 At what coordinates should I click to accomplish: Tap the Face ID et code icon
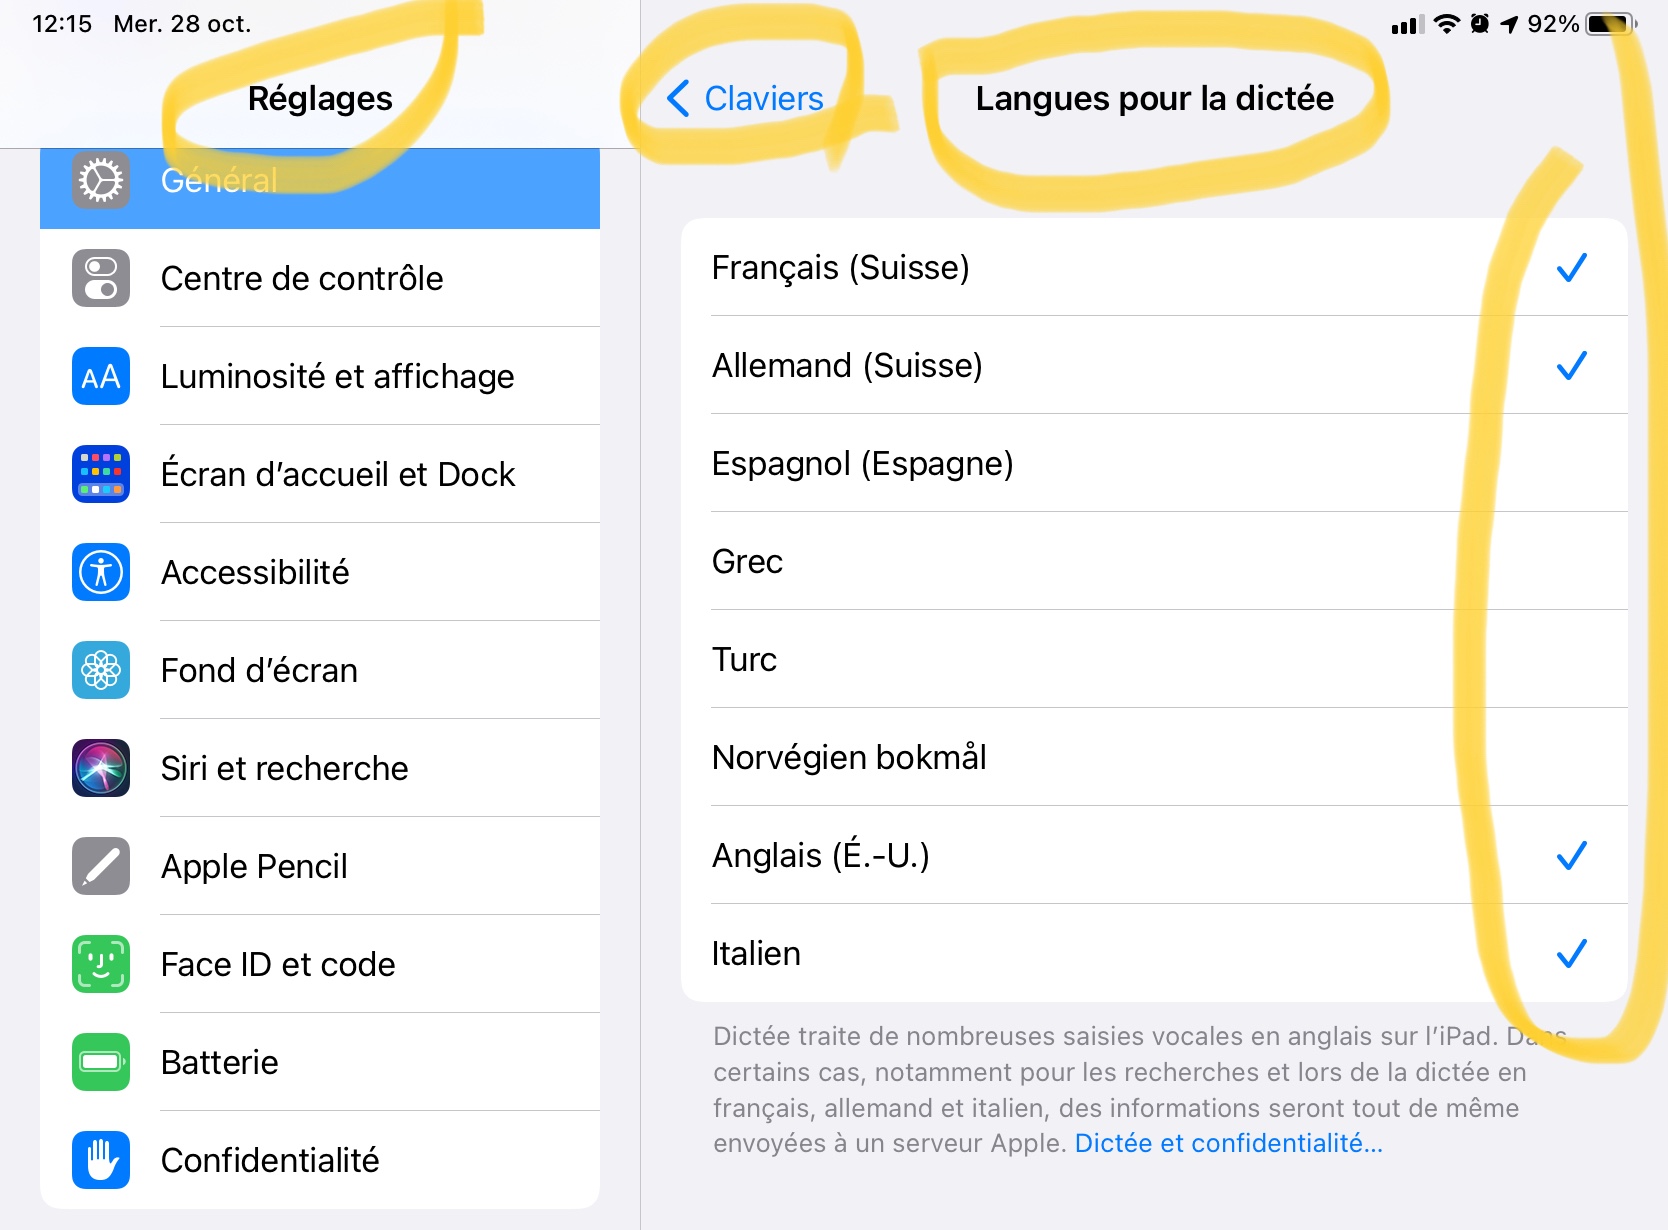click(x=101, y=964)
